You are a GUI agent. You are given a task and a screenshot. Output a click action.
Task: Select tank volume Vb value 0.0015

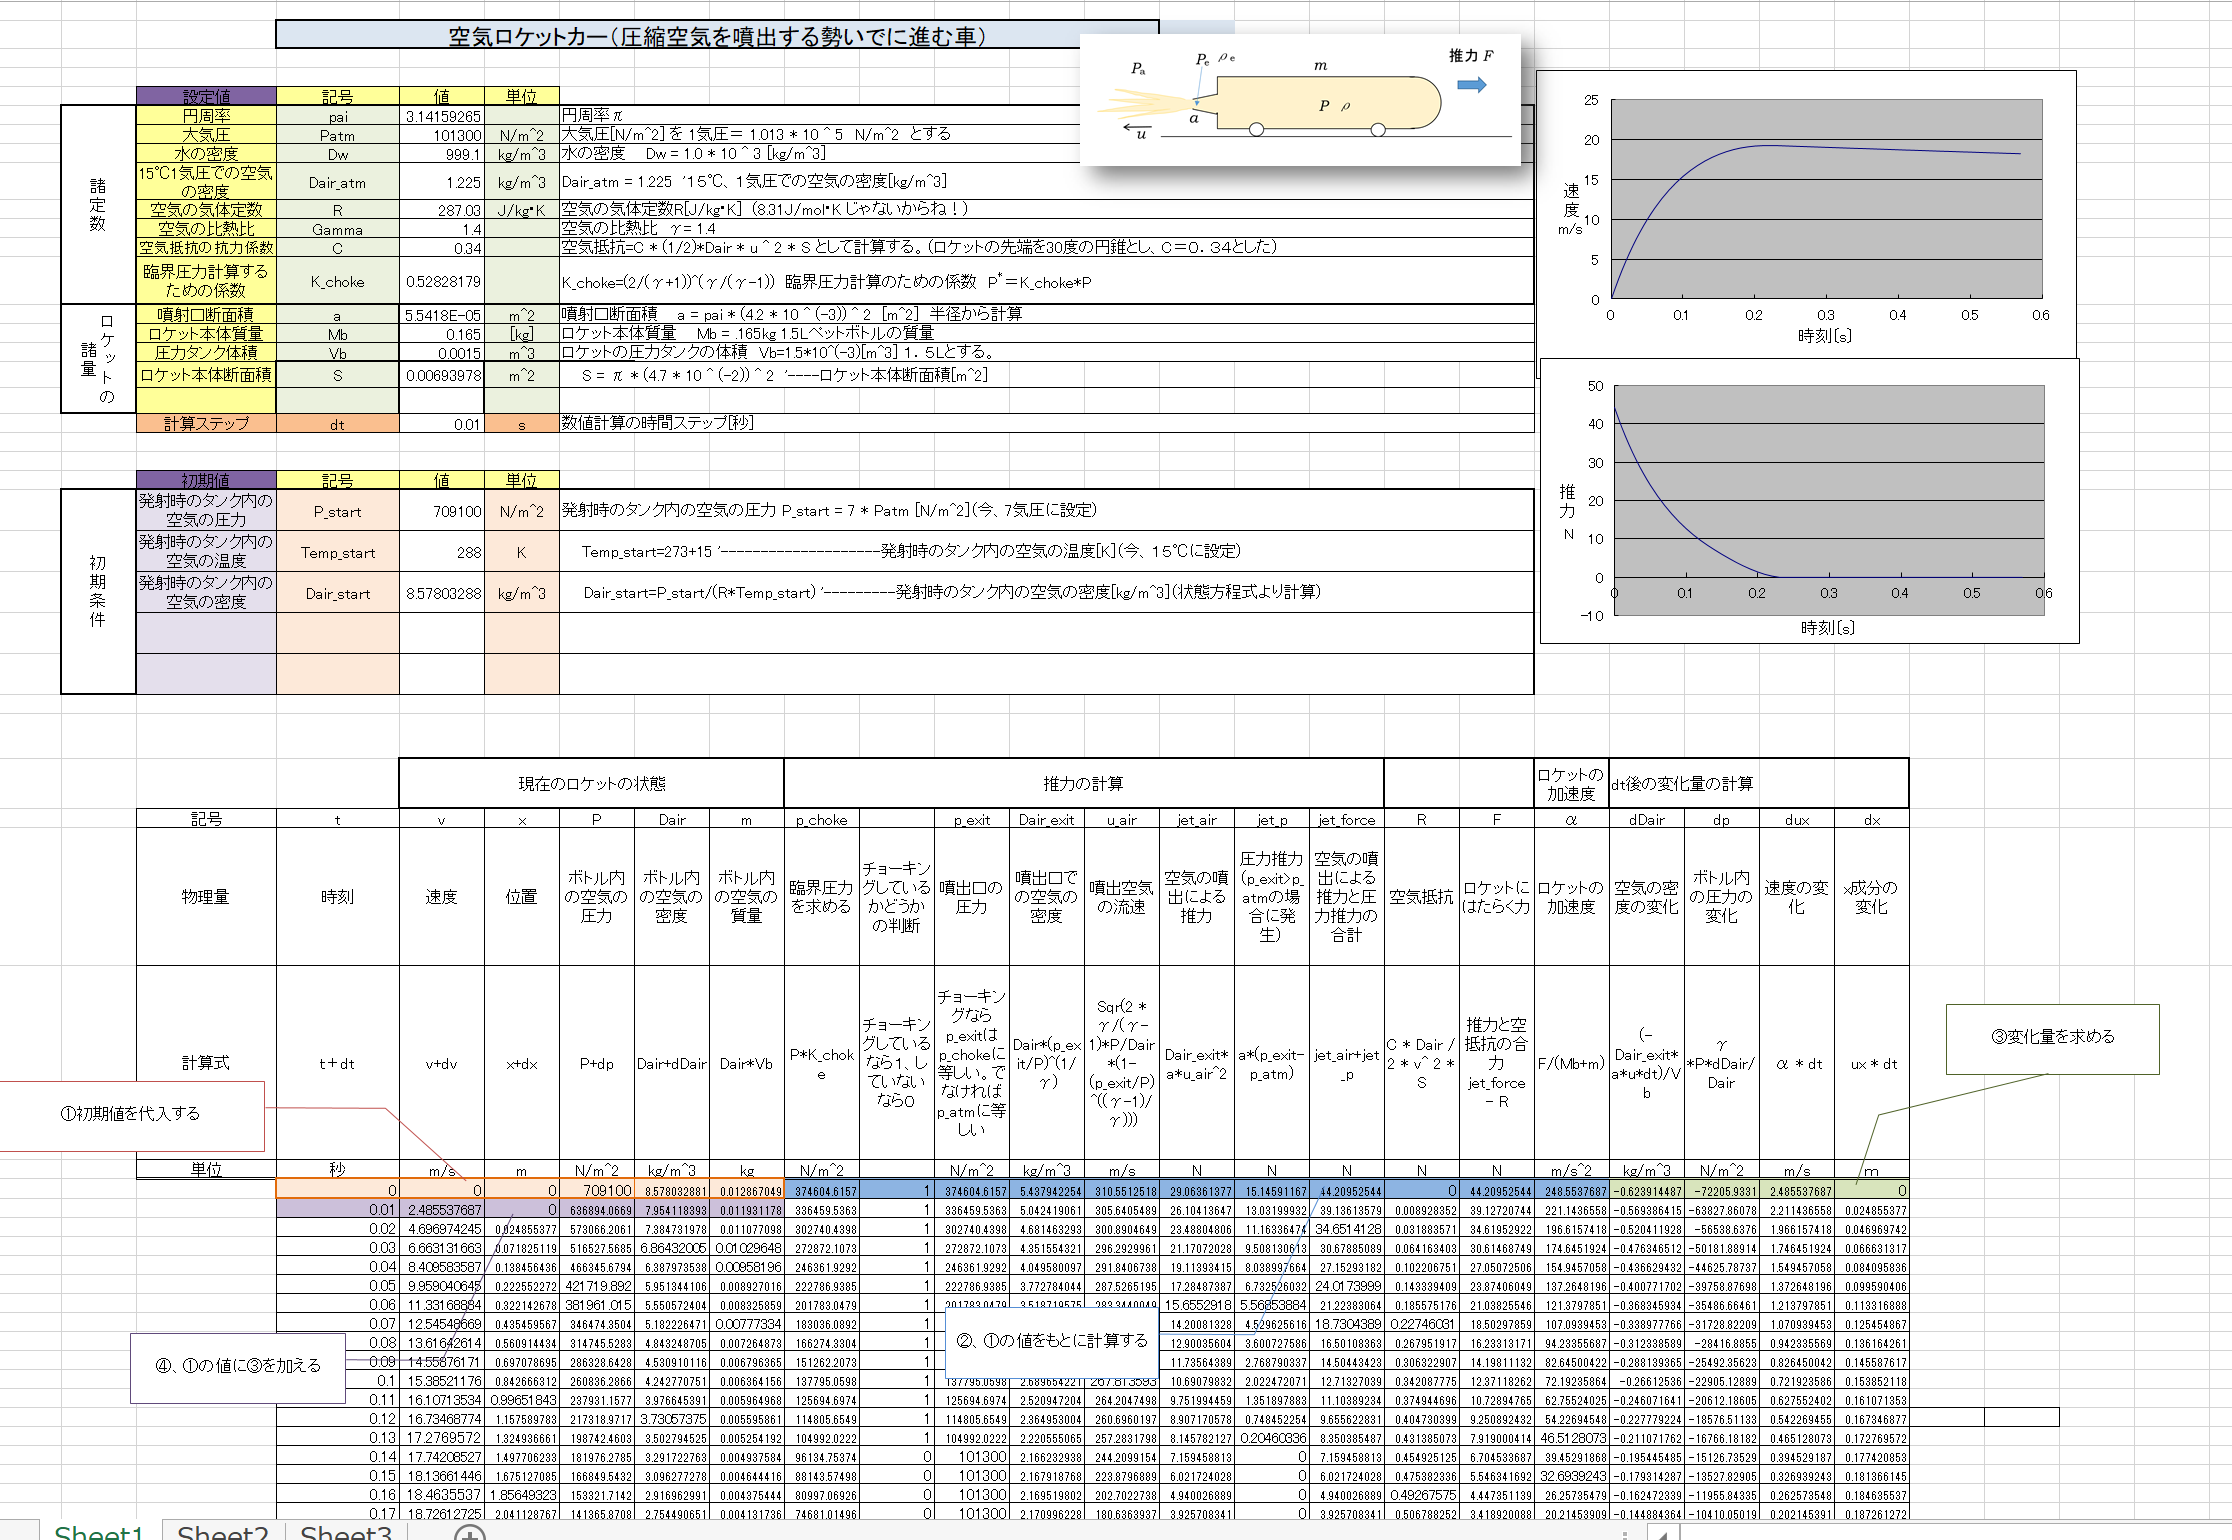pyautogui.click(x=442, y=353)
